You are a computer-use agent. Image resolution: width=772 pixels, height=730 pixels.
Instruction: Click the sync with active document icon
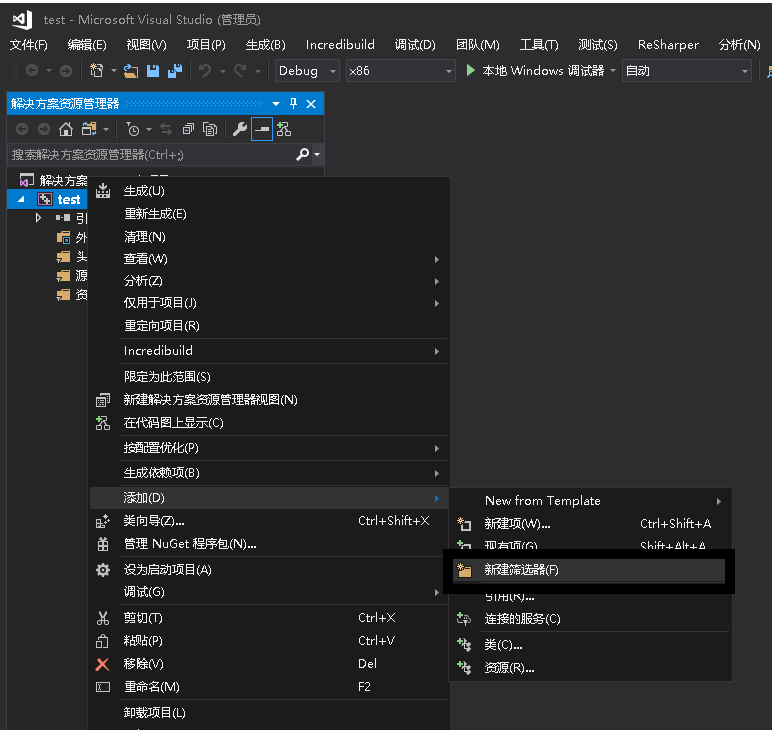tap(166, 129)
